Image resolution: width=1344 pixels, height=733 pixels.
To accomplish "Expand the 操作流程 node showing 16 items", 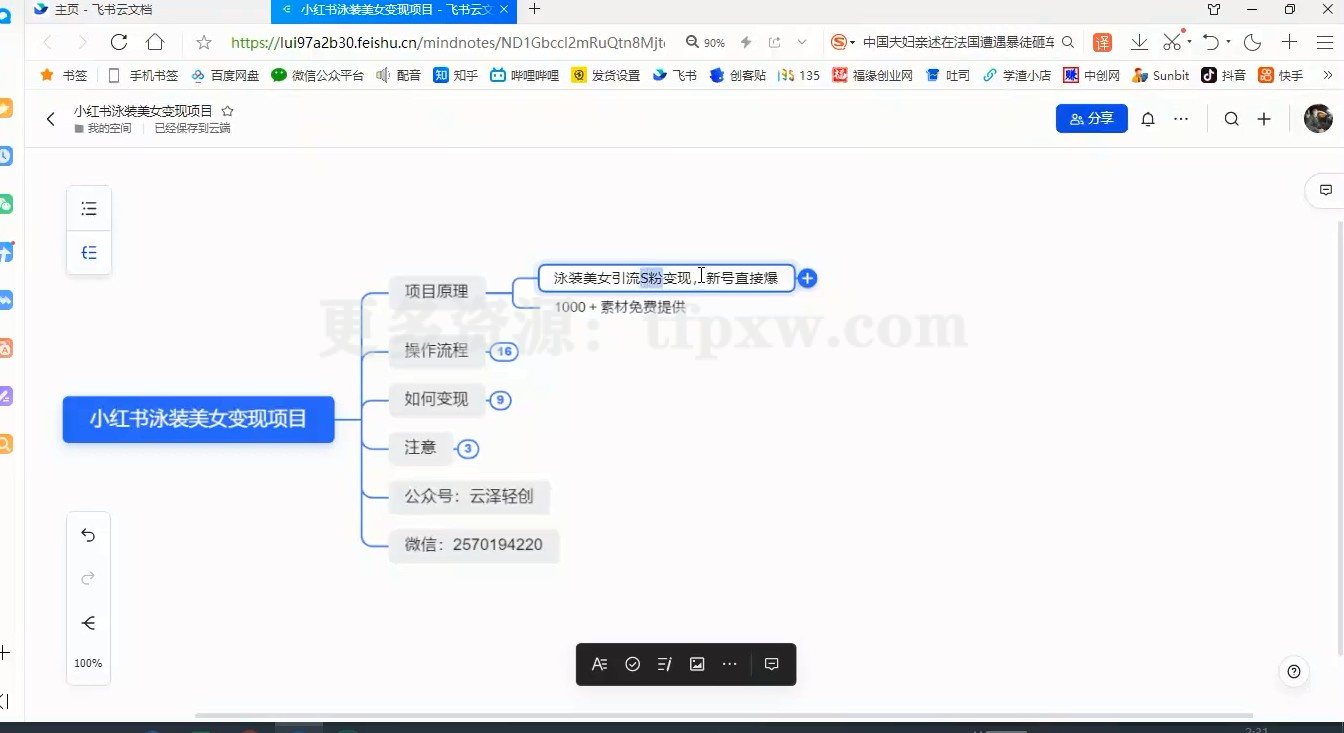I will pyautogui.click(x=504, y=352).
